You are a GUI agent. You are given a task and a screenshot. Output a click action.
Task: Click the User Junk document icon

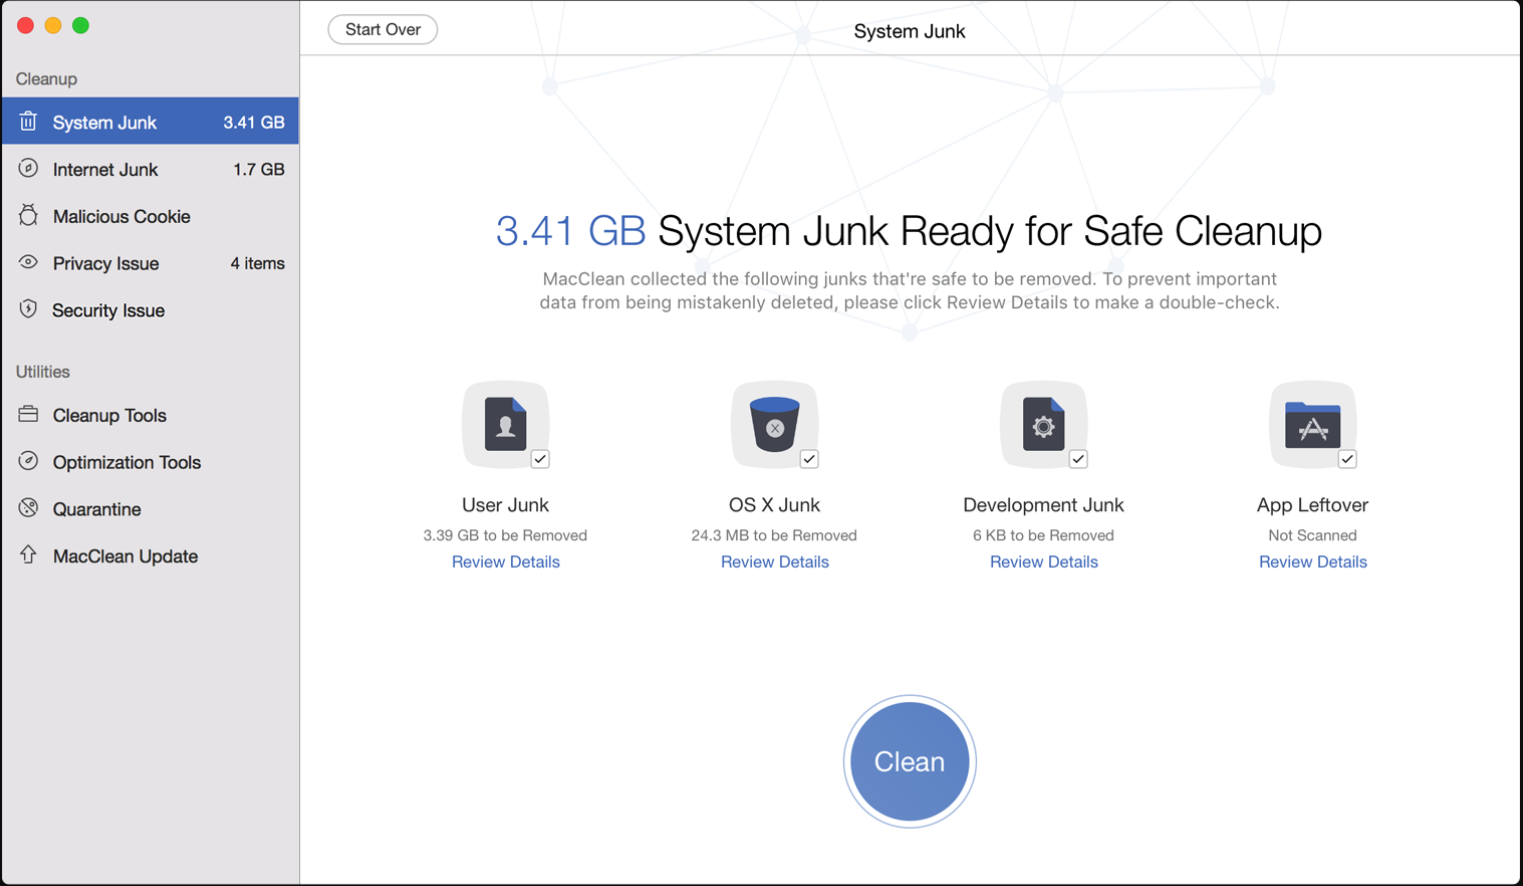pos(505,424)
